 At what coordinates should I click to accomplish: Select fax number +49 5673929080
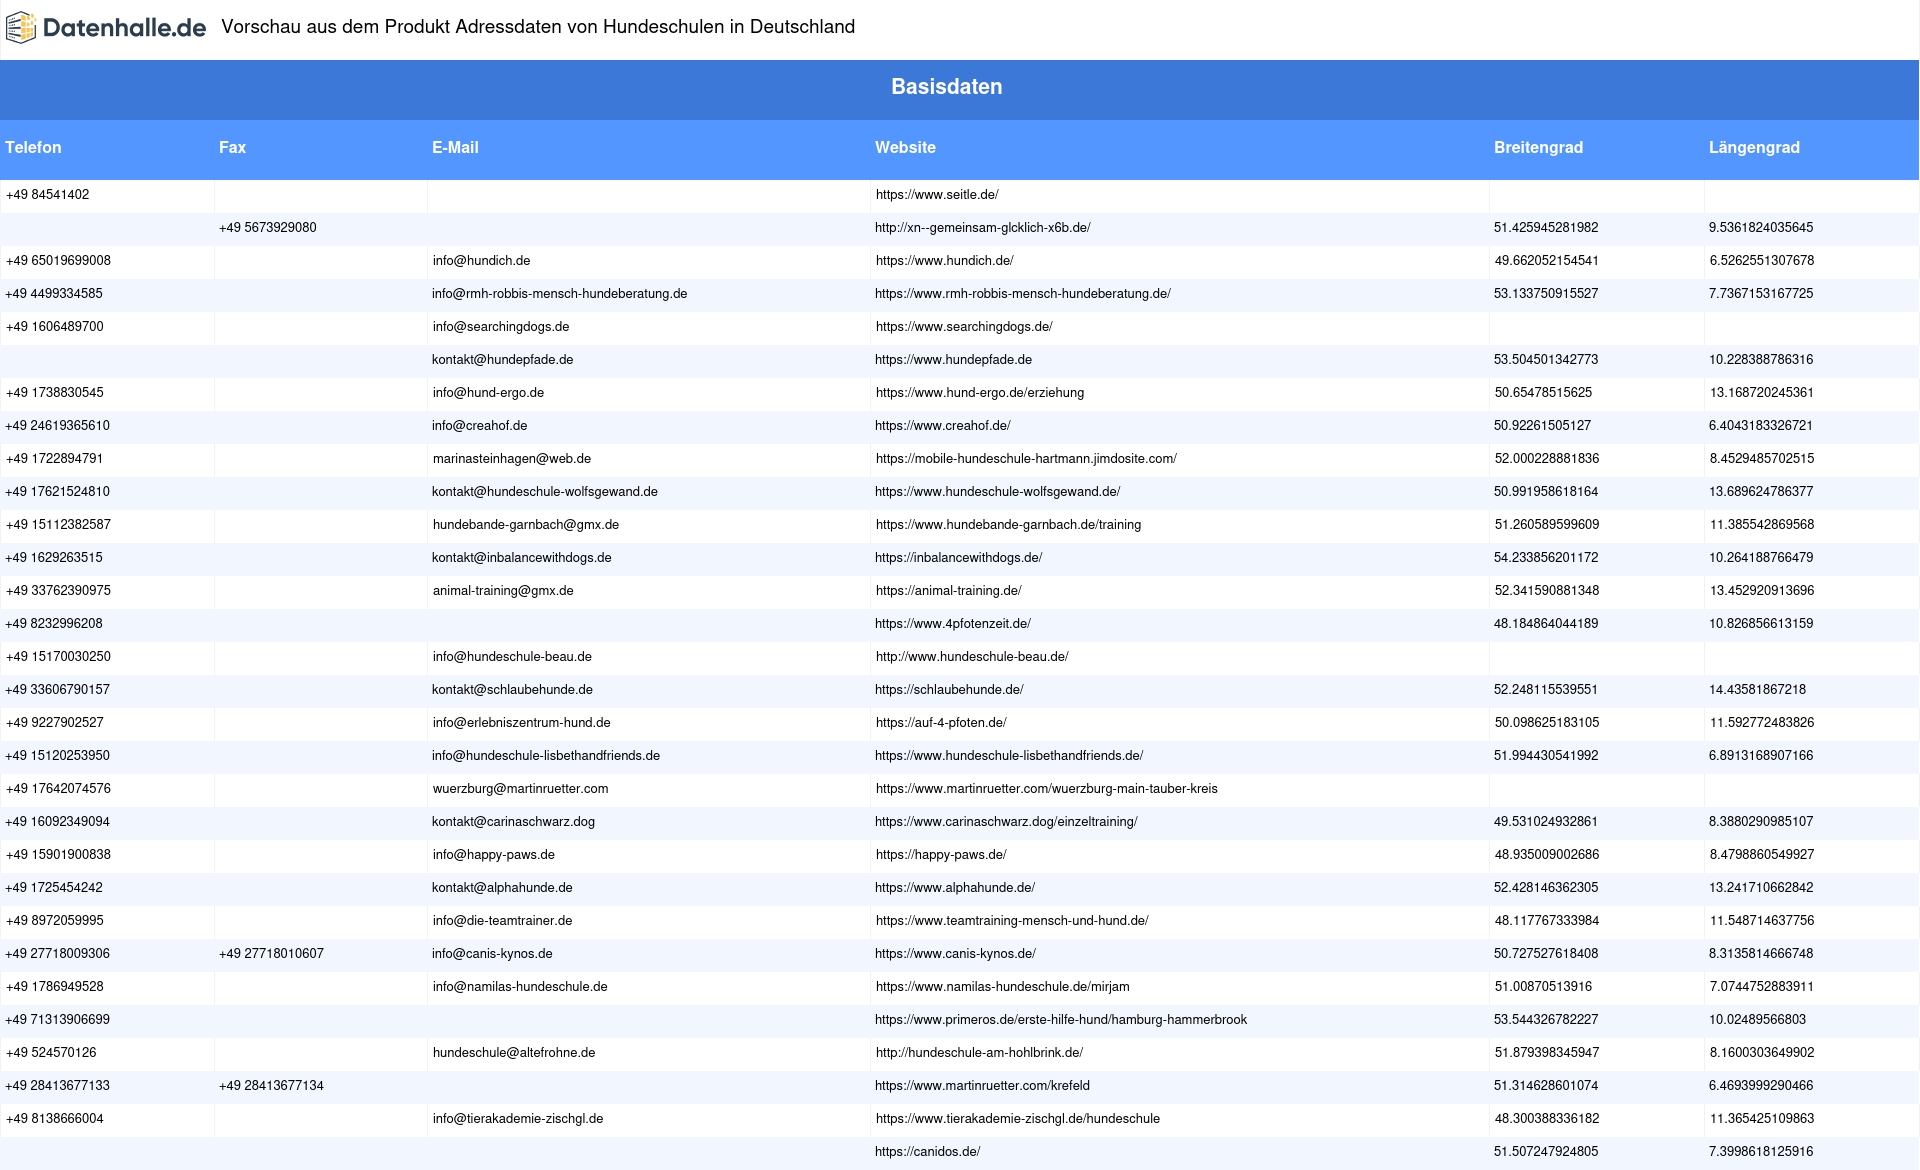[267, 228]
